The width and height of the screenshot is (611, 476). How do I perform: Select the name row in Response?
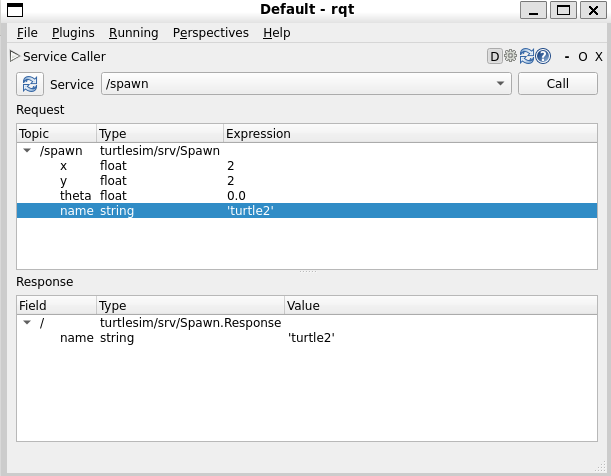coord(77,338)
